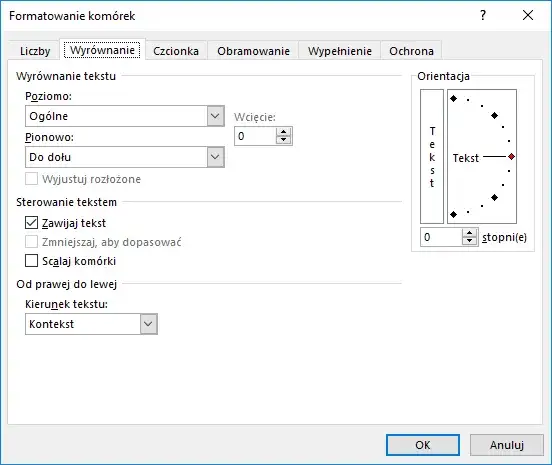Click the Kontekst dropdown arrow
Image resolution: width=552 pixels, height=465 pixels.
coord(149,324)
